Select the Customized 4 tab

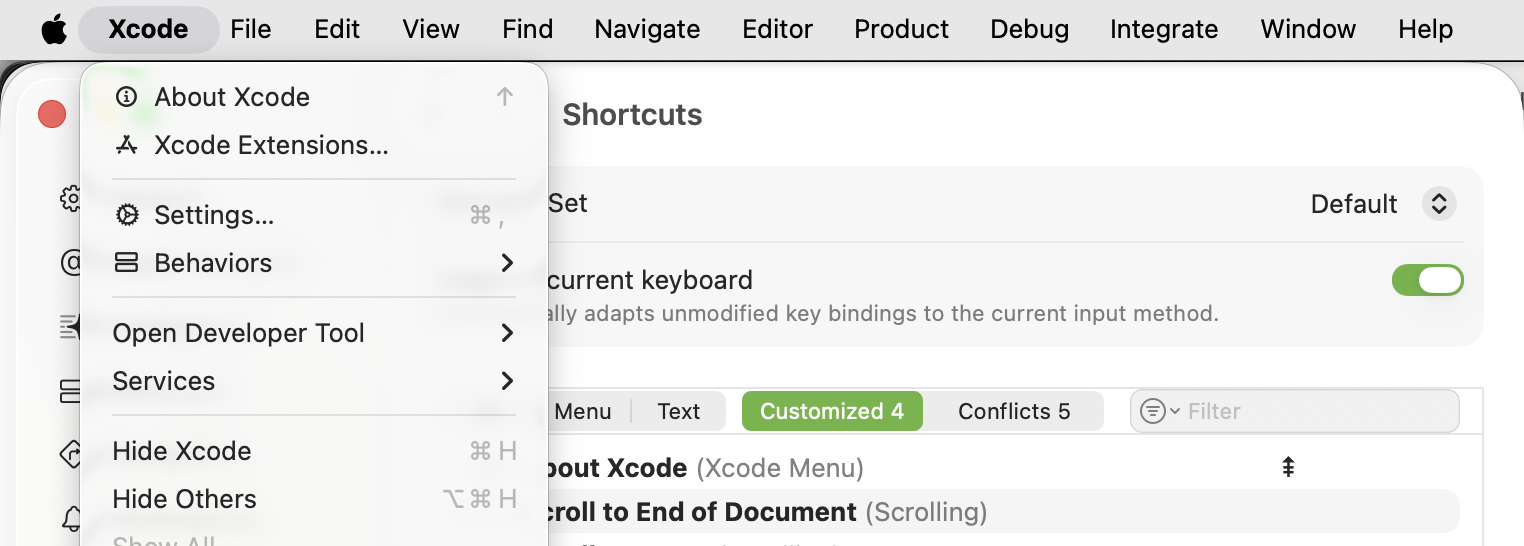point(831,411)
